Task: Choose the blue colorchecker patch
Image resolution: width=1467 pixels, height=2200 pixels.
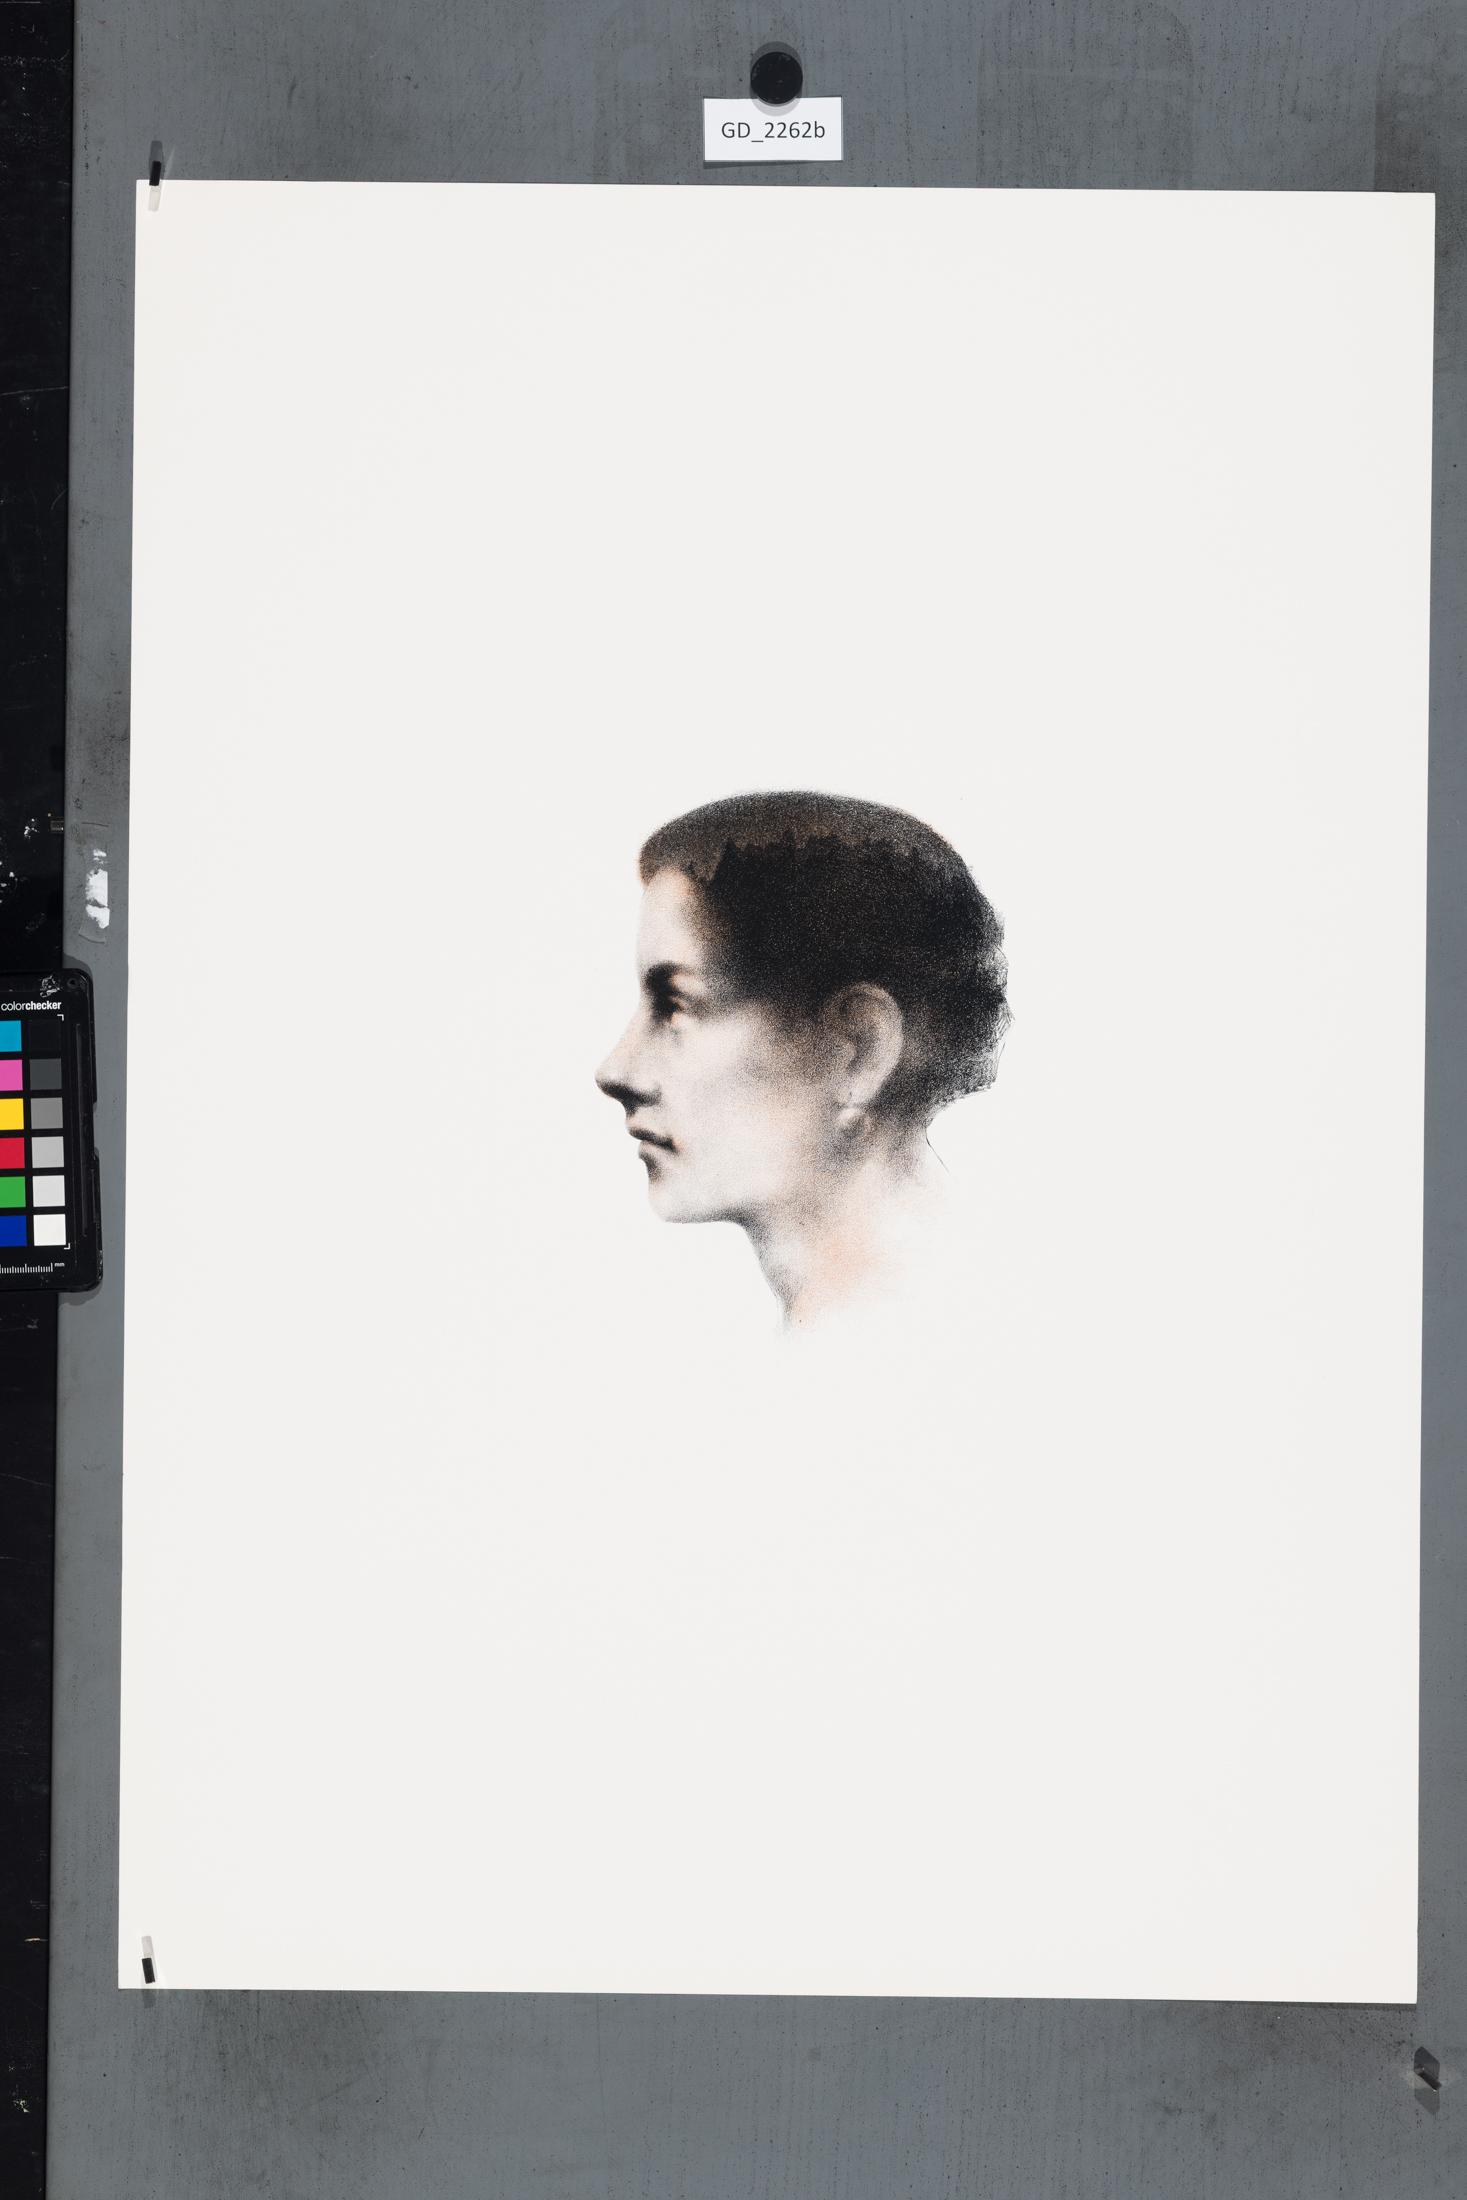Action: (10, 1230)
